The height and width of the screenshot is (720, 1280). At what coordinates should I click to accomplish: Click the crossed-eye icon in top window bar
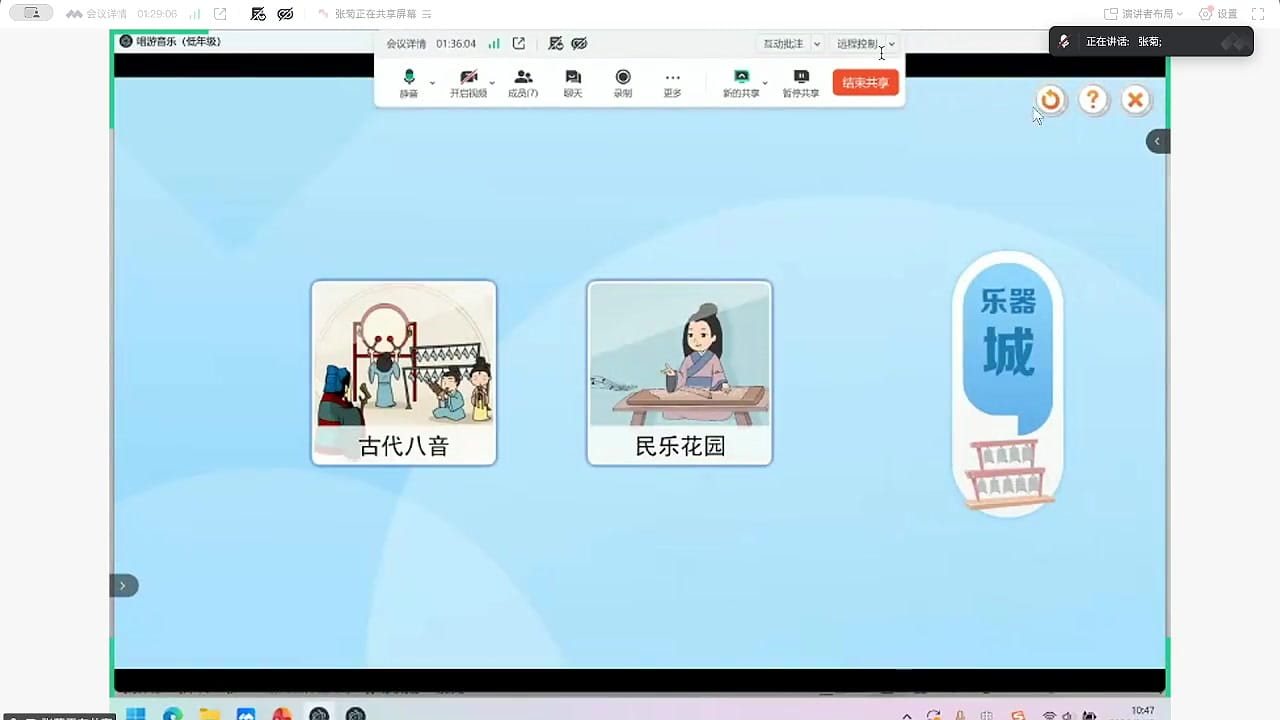click(285, 14)
